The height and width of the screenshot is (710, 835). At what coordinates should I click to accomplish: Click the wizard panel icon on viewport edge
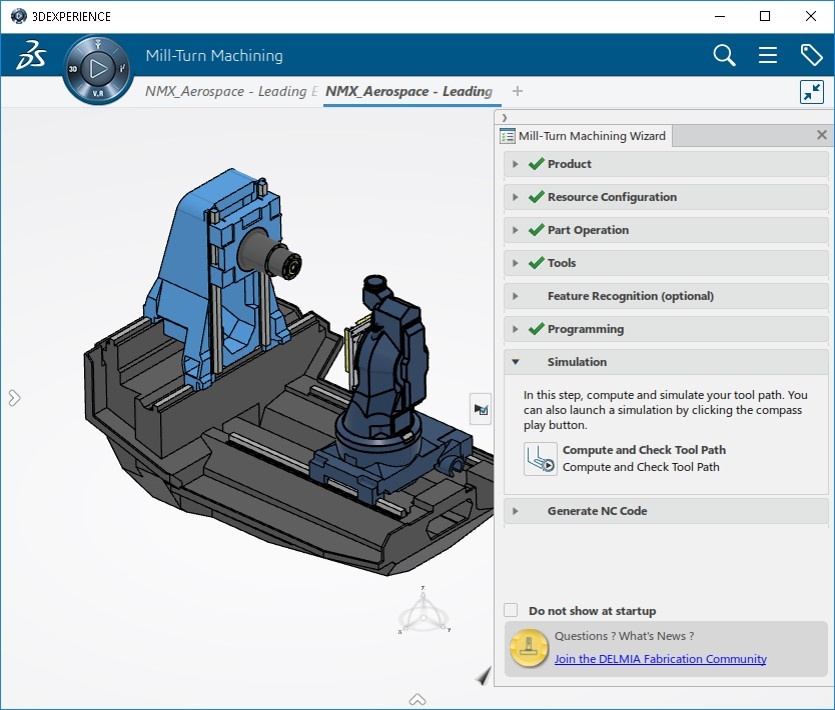pyautogui.click(x=480, y=409)
